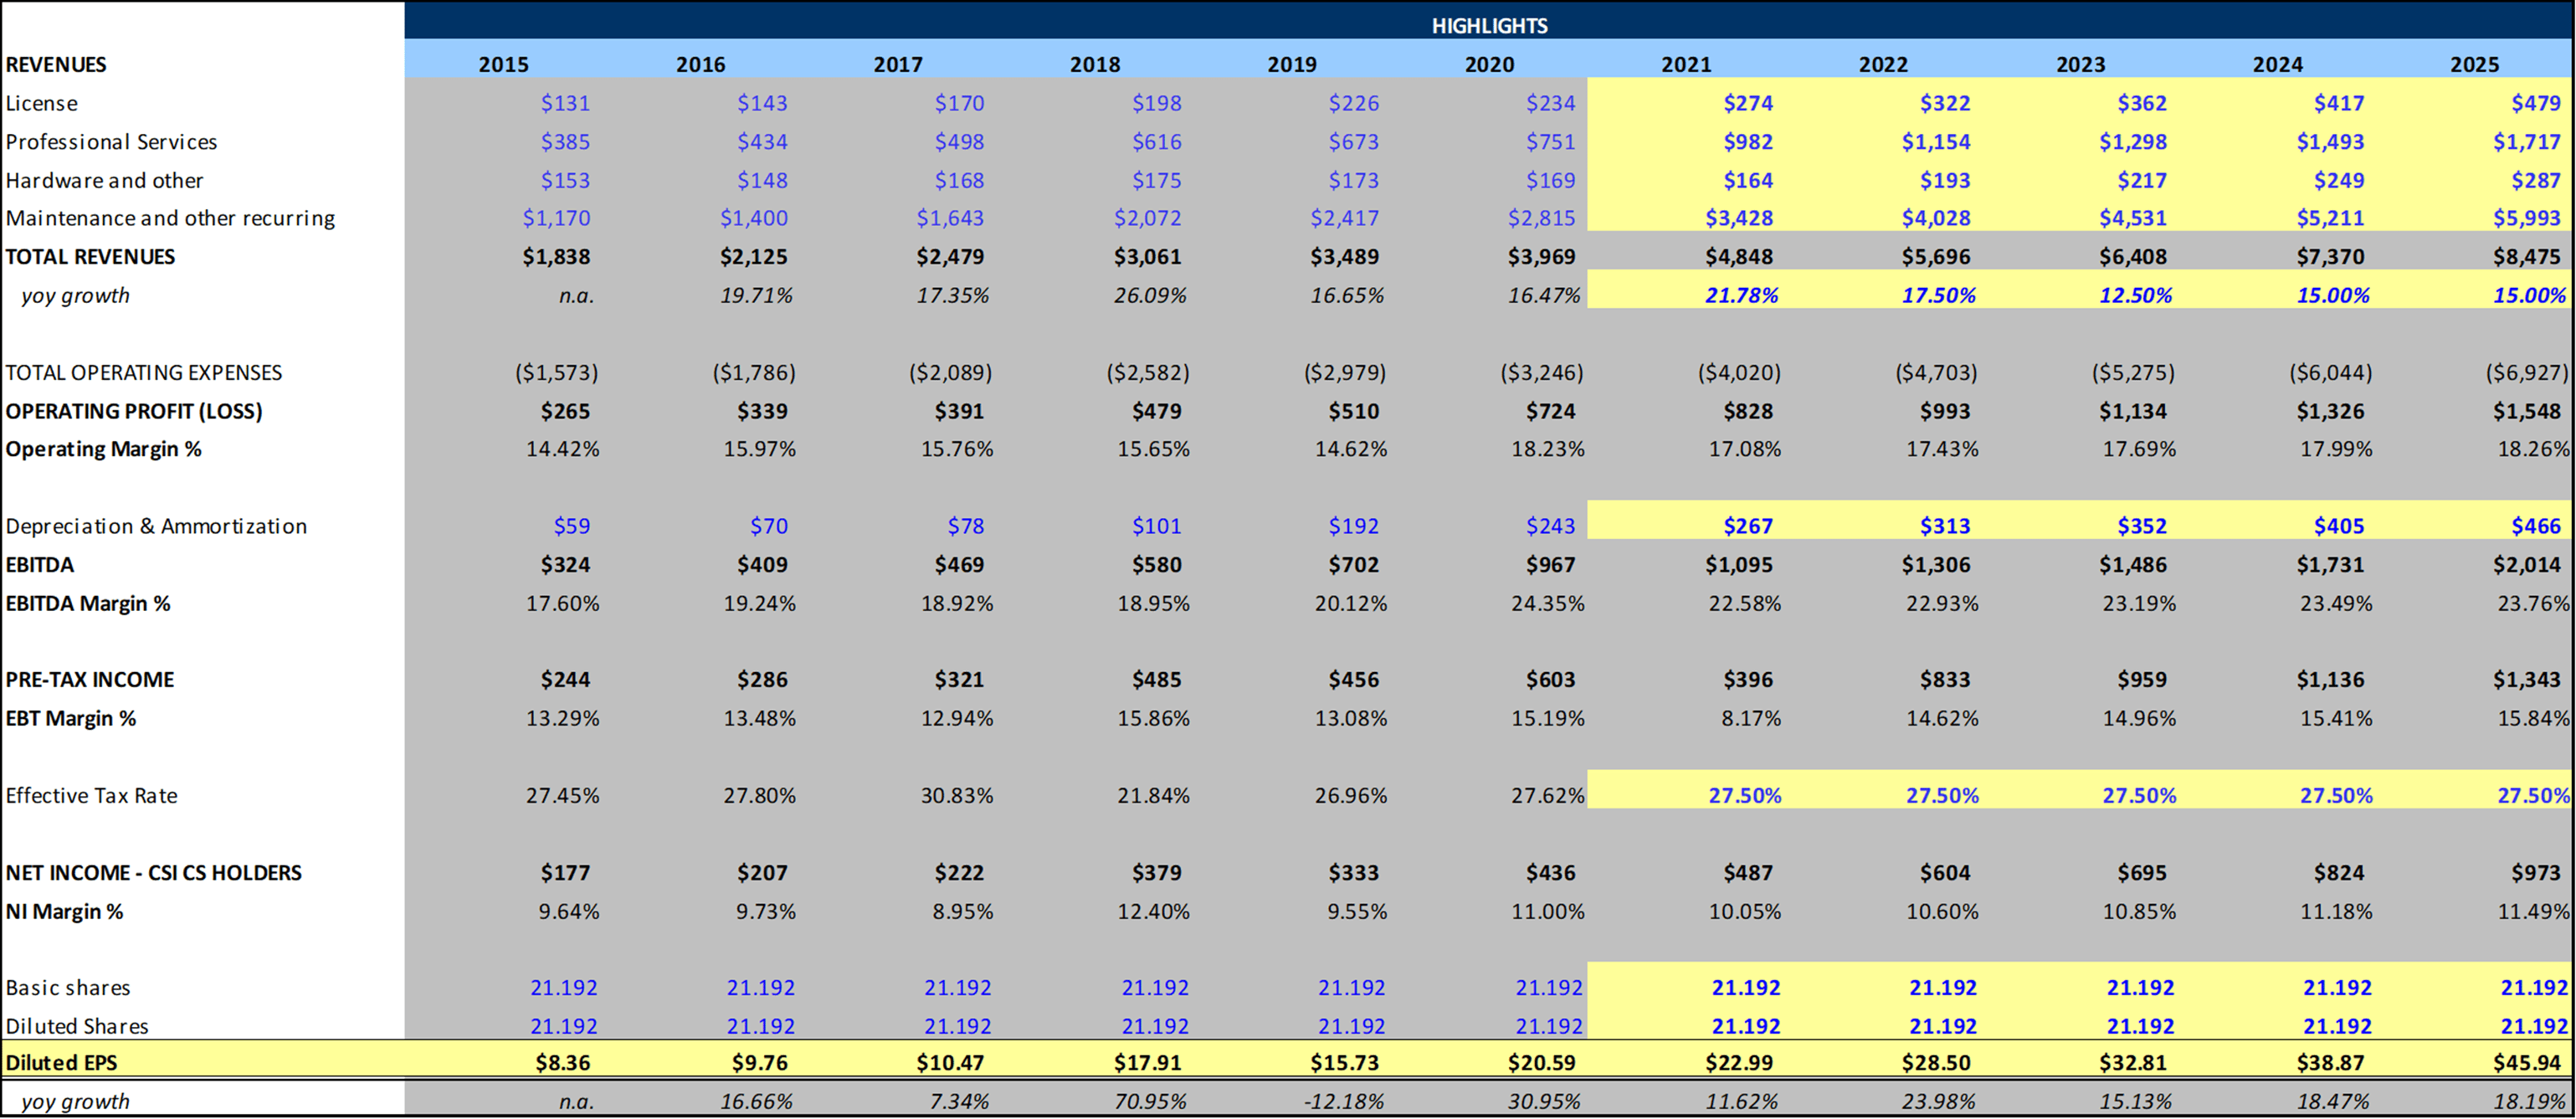Select Hardware value $148 for 2016

click(762, 181)
